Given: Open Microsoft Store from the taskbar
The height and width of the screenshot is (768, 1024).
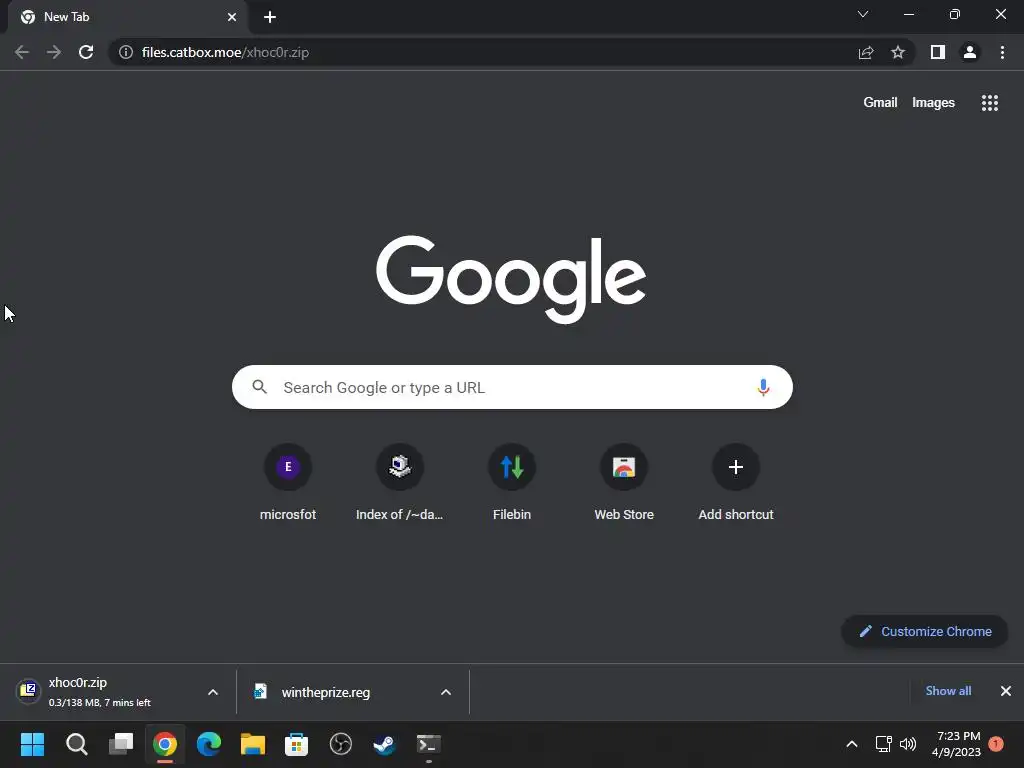Looking at the screenshot, I should point(296,744).
